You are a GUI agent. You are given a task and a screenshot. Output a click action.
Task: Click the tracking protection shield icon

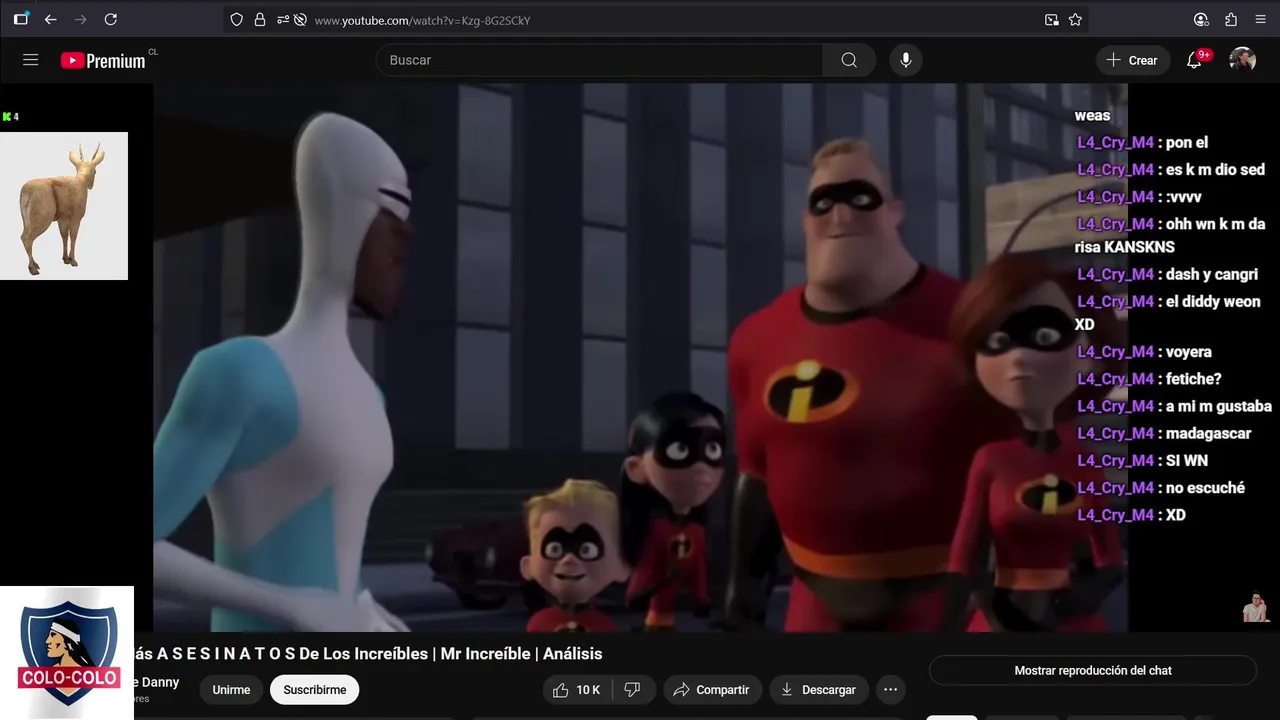point(237,19)
